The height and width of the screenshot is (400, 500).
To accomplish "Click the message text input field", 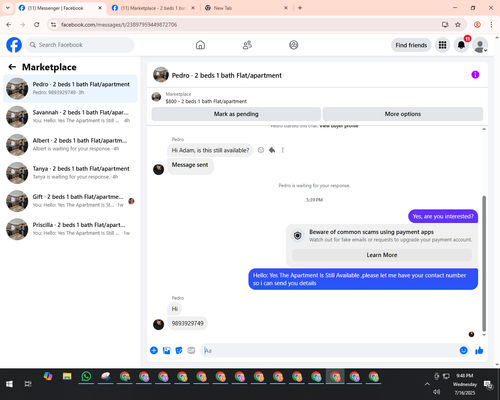I will pyautogui.click(x=330, y=351).
